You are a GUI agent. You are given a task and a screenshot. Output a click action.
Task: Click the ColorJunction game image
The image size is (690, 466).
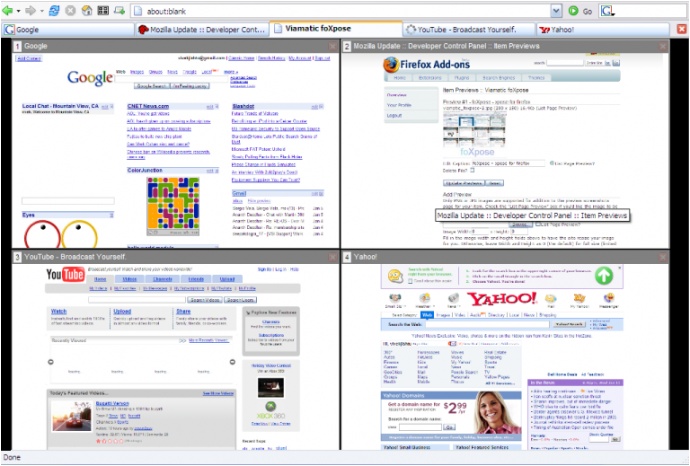tap(173, 205)
